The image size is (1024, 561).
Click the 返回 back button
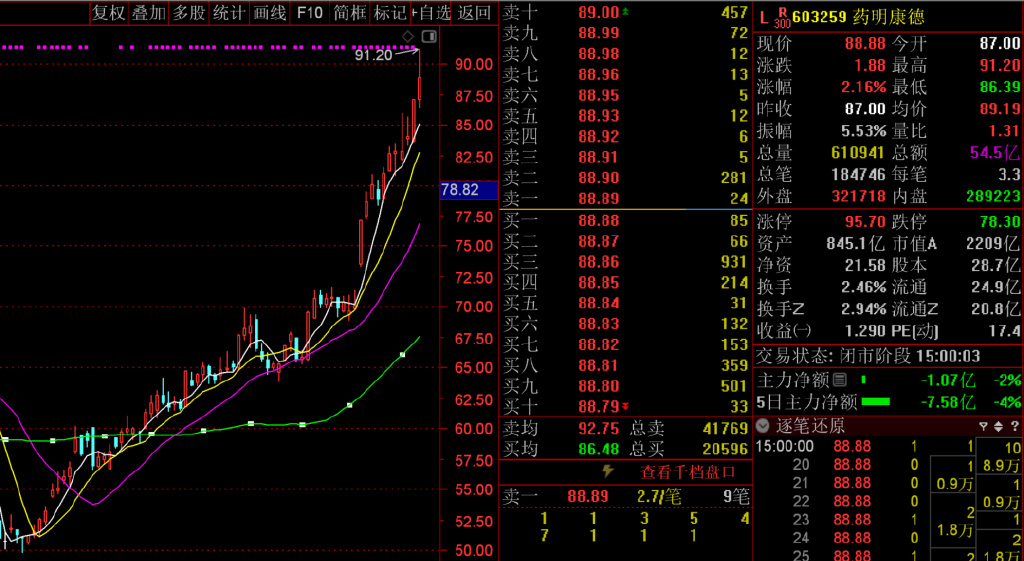click(x=475, y=13)
